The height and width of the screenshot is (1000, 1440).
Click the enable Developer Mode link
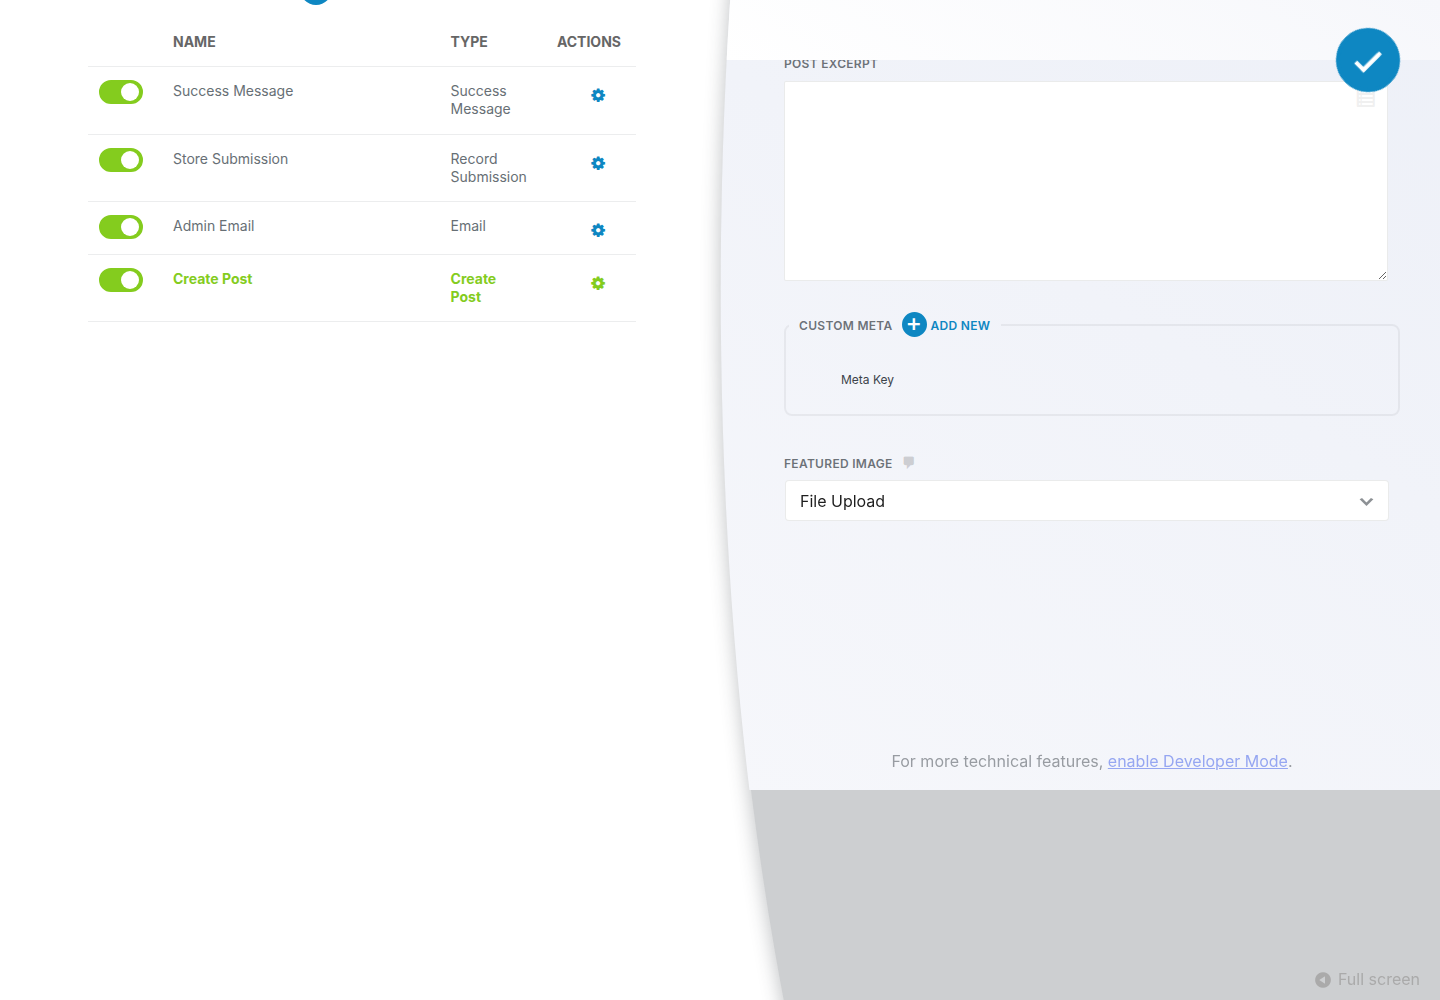[x=1198, y=762]
